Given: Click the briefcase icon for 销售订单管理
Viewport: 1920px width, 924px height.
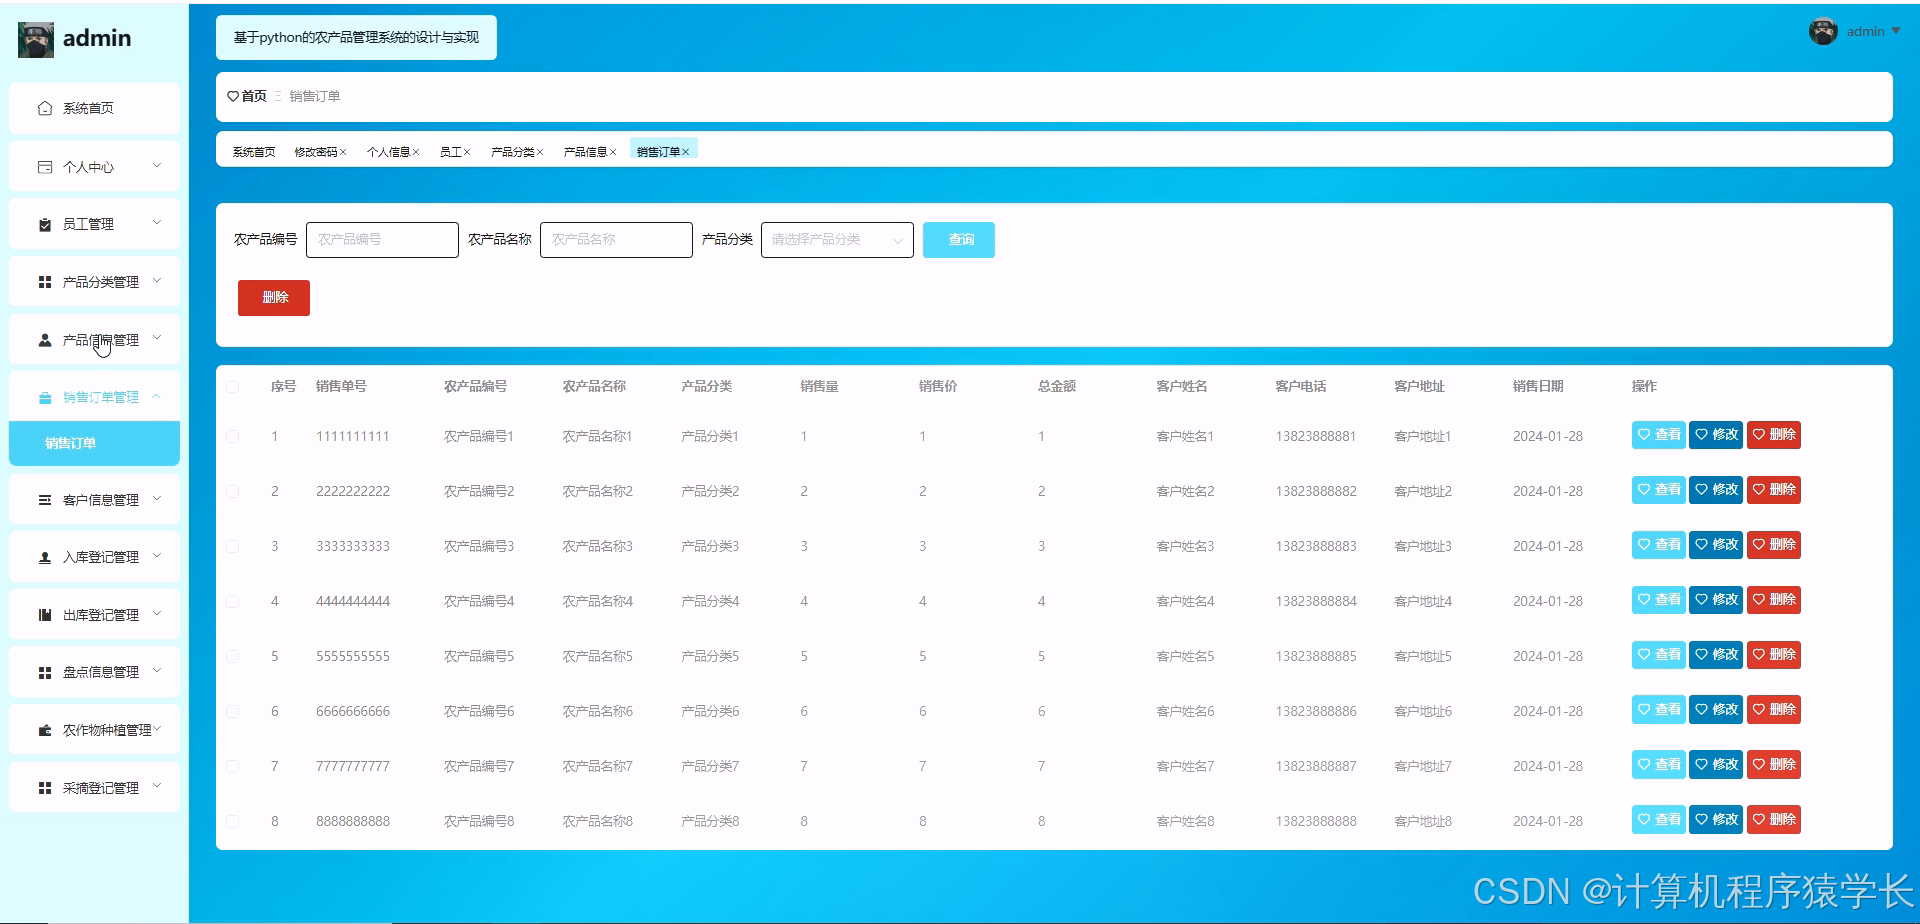Looking at the screenshot, I should coord(45,398).
